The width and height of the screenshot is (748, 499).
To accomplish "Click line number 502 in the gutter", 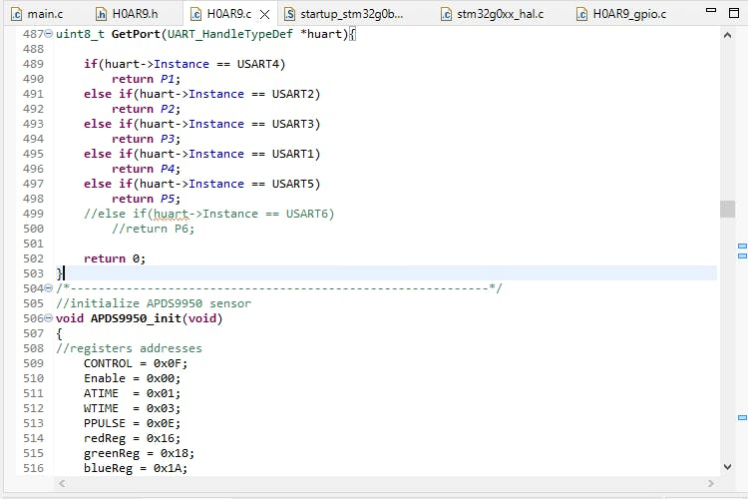I will point(32,259).
